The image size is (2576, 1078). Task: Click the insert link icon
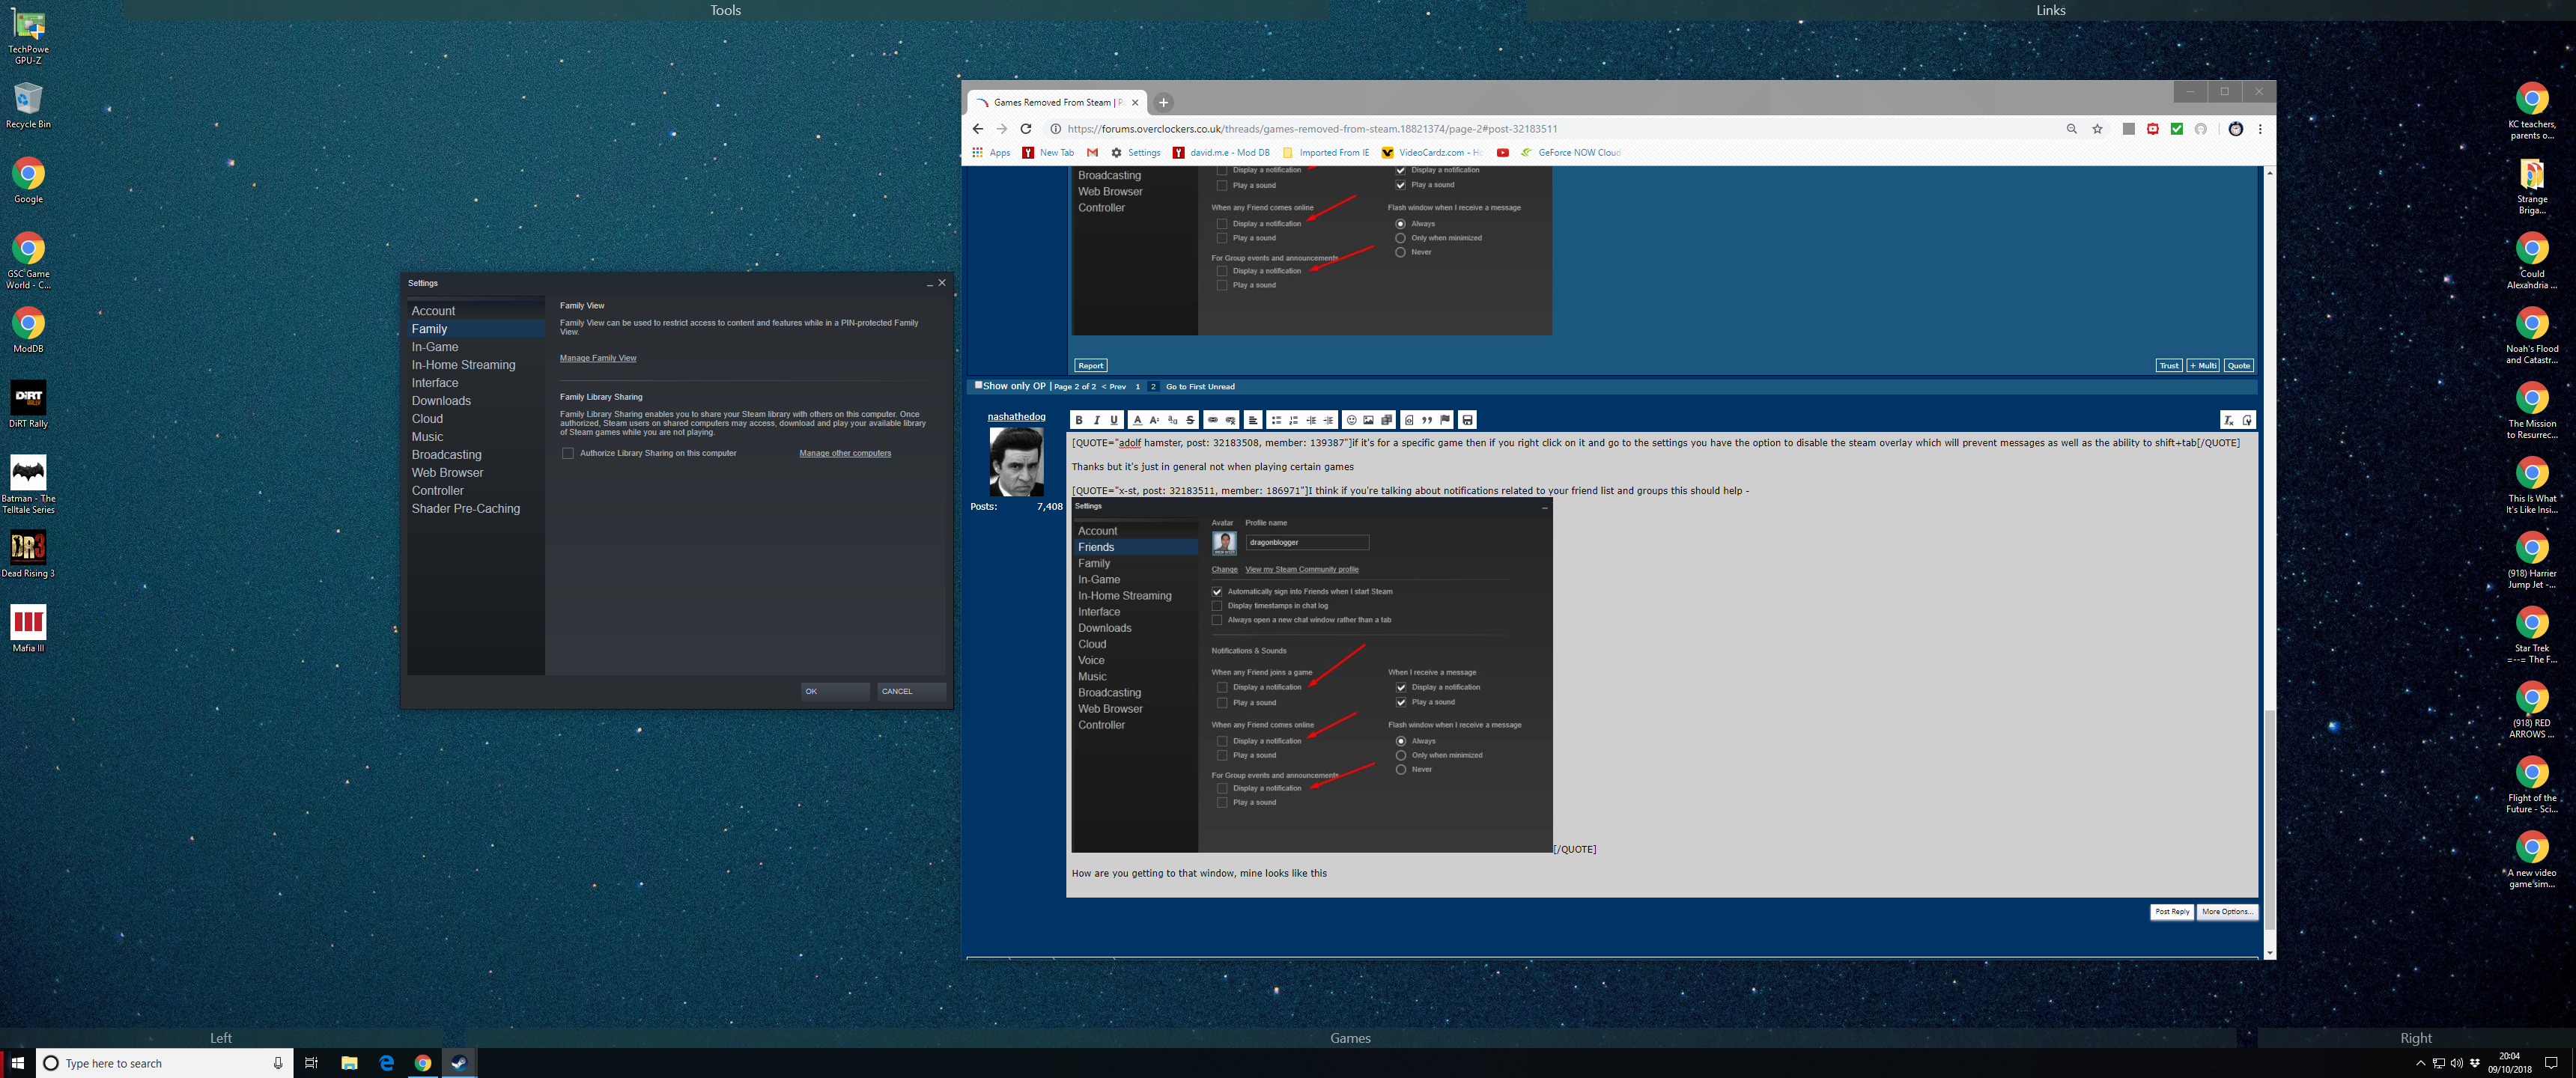click(1213, 420)
